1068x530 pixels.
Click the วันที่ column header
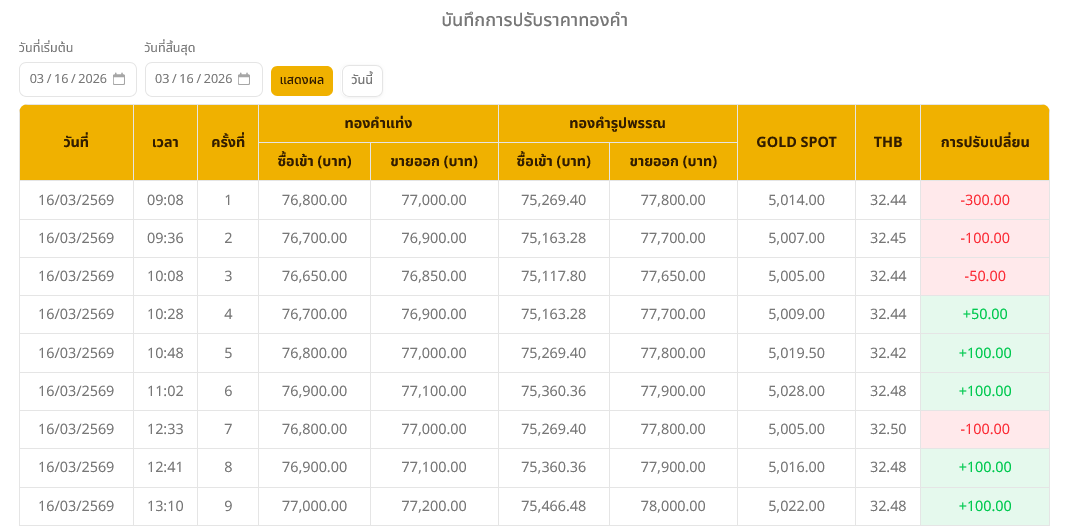76,142
